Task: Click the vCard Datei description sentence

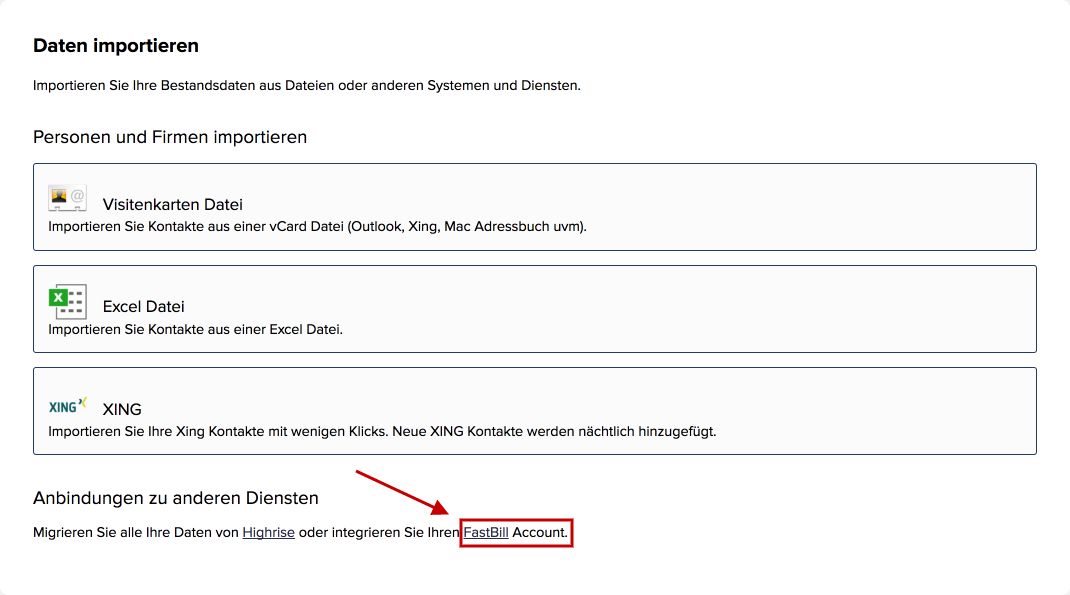Action: [317, 227]
